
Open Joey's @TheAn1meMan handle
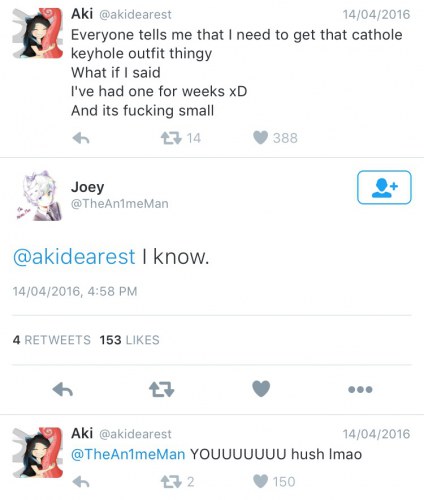120,204
